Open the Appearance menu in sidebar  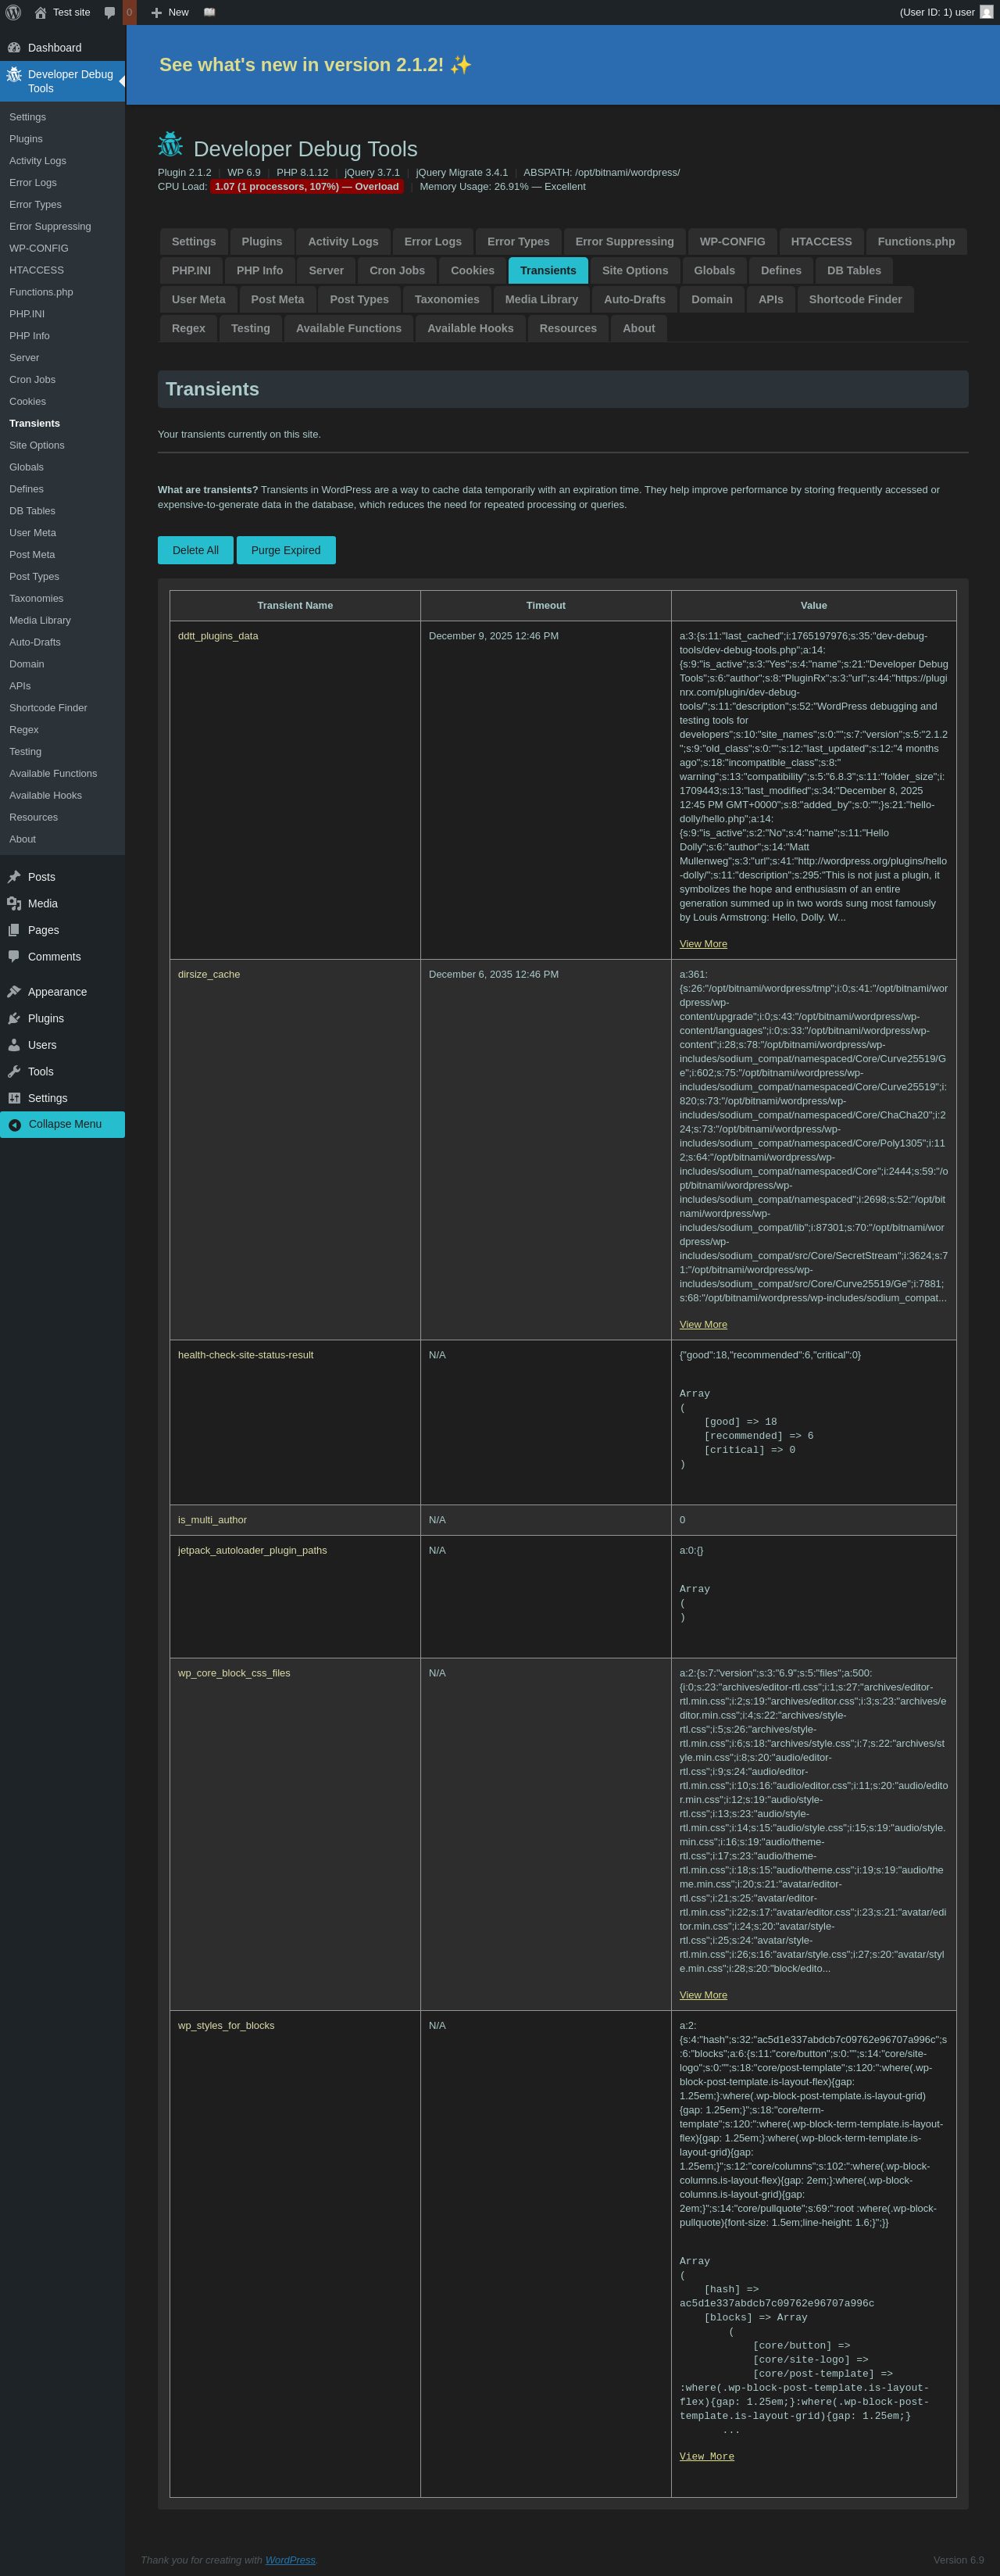coord(57,991)
